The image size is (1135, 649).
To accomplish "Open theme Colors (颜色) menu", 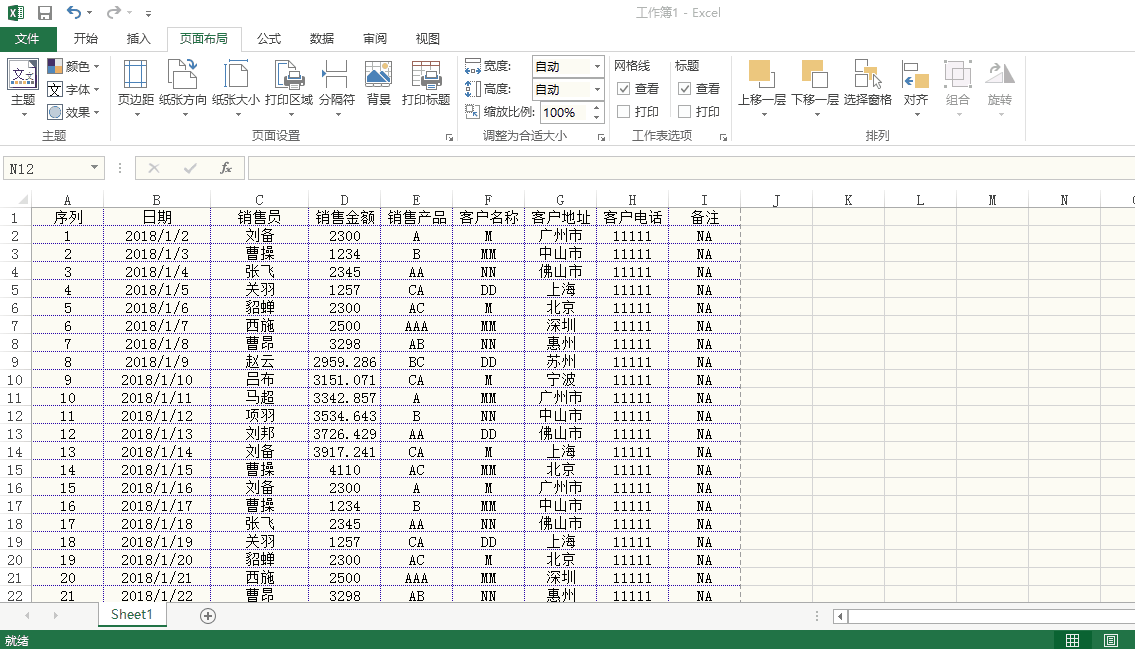I will click(73, 67).
